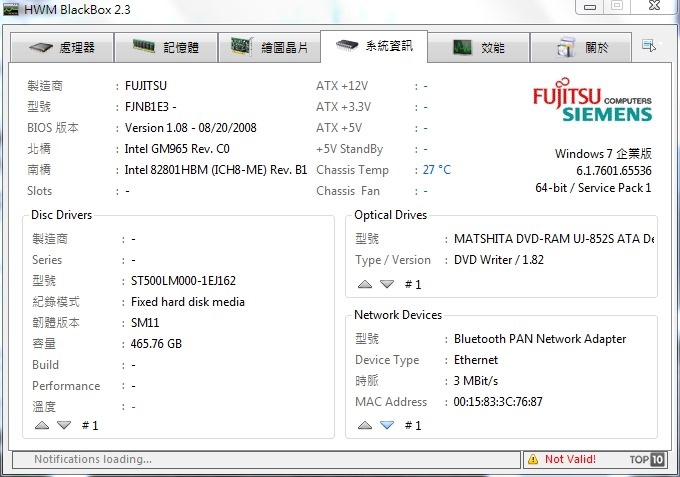Click the Performance label in Disc Drivers

coord(66,386)
